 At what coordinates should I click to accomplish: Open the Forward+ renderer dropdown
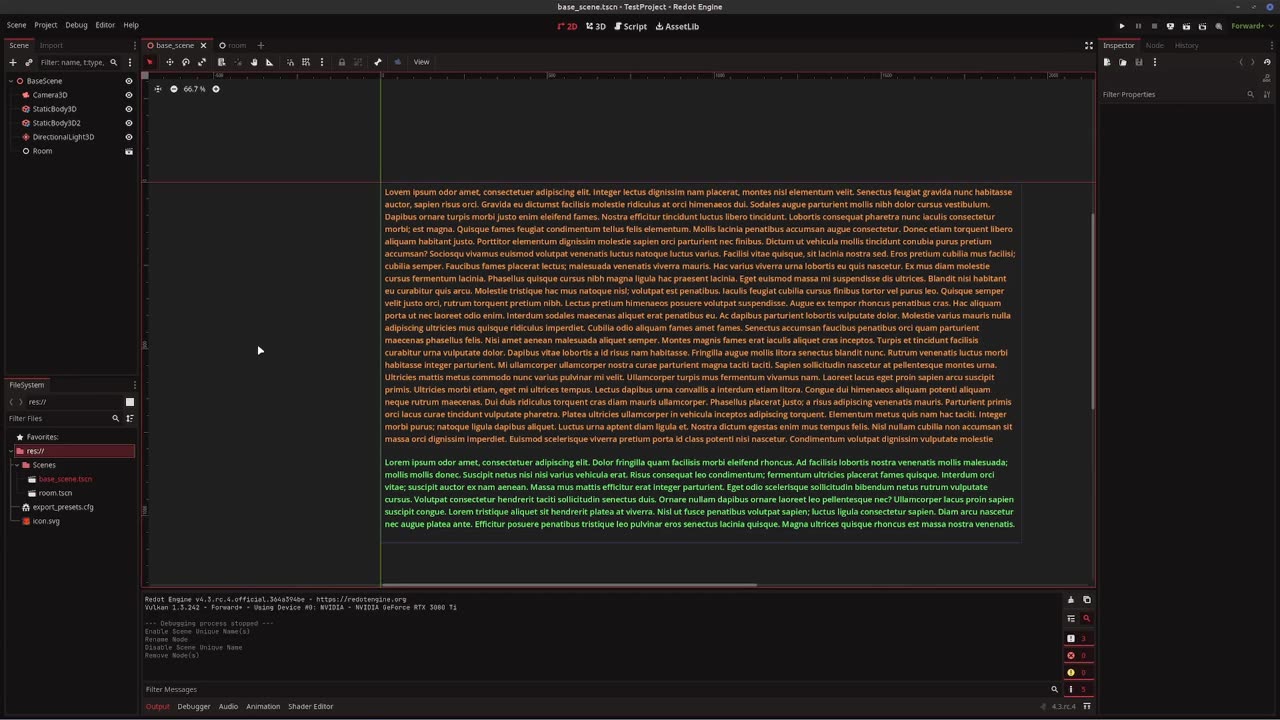coord(1251,26)
